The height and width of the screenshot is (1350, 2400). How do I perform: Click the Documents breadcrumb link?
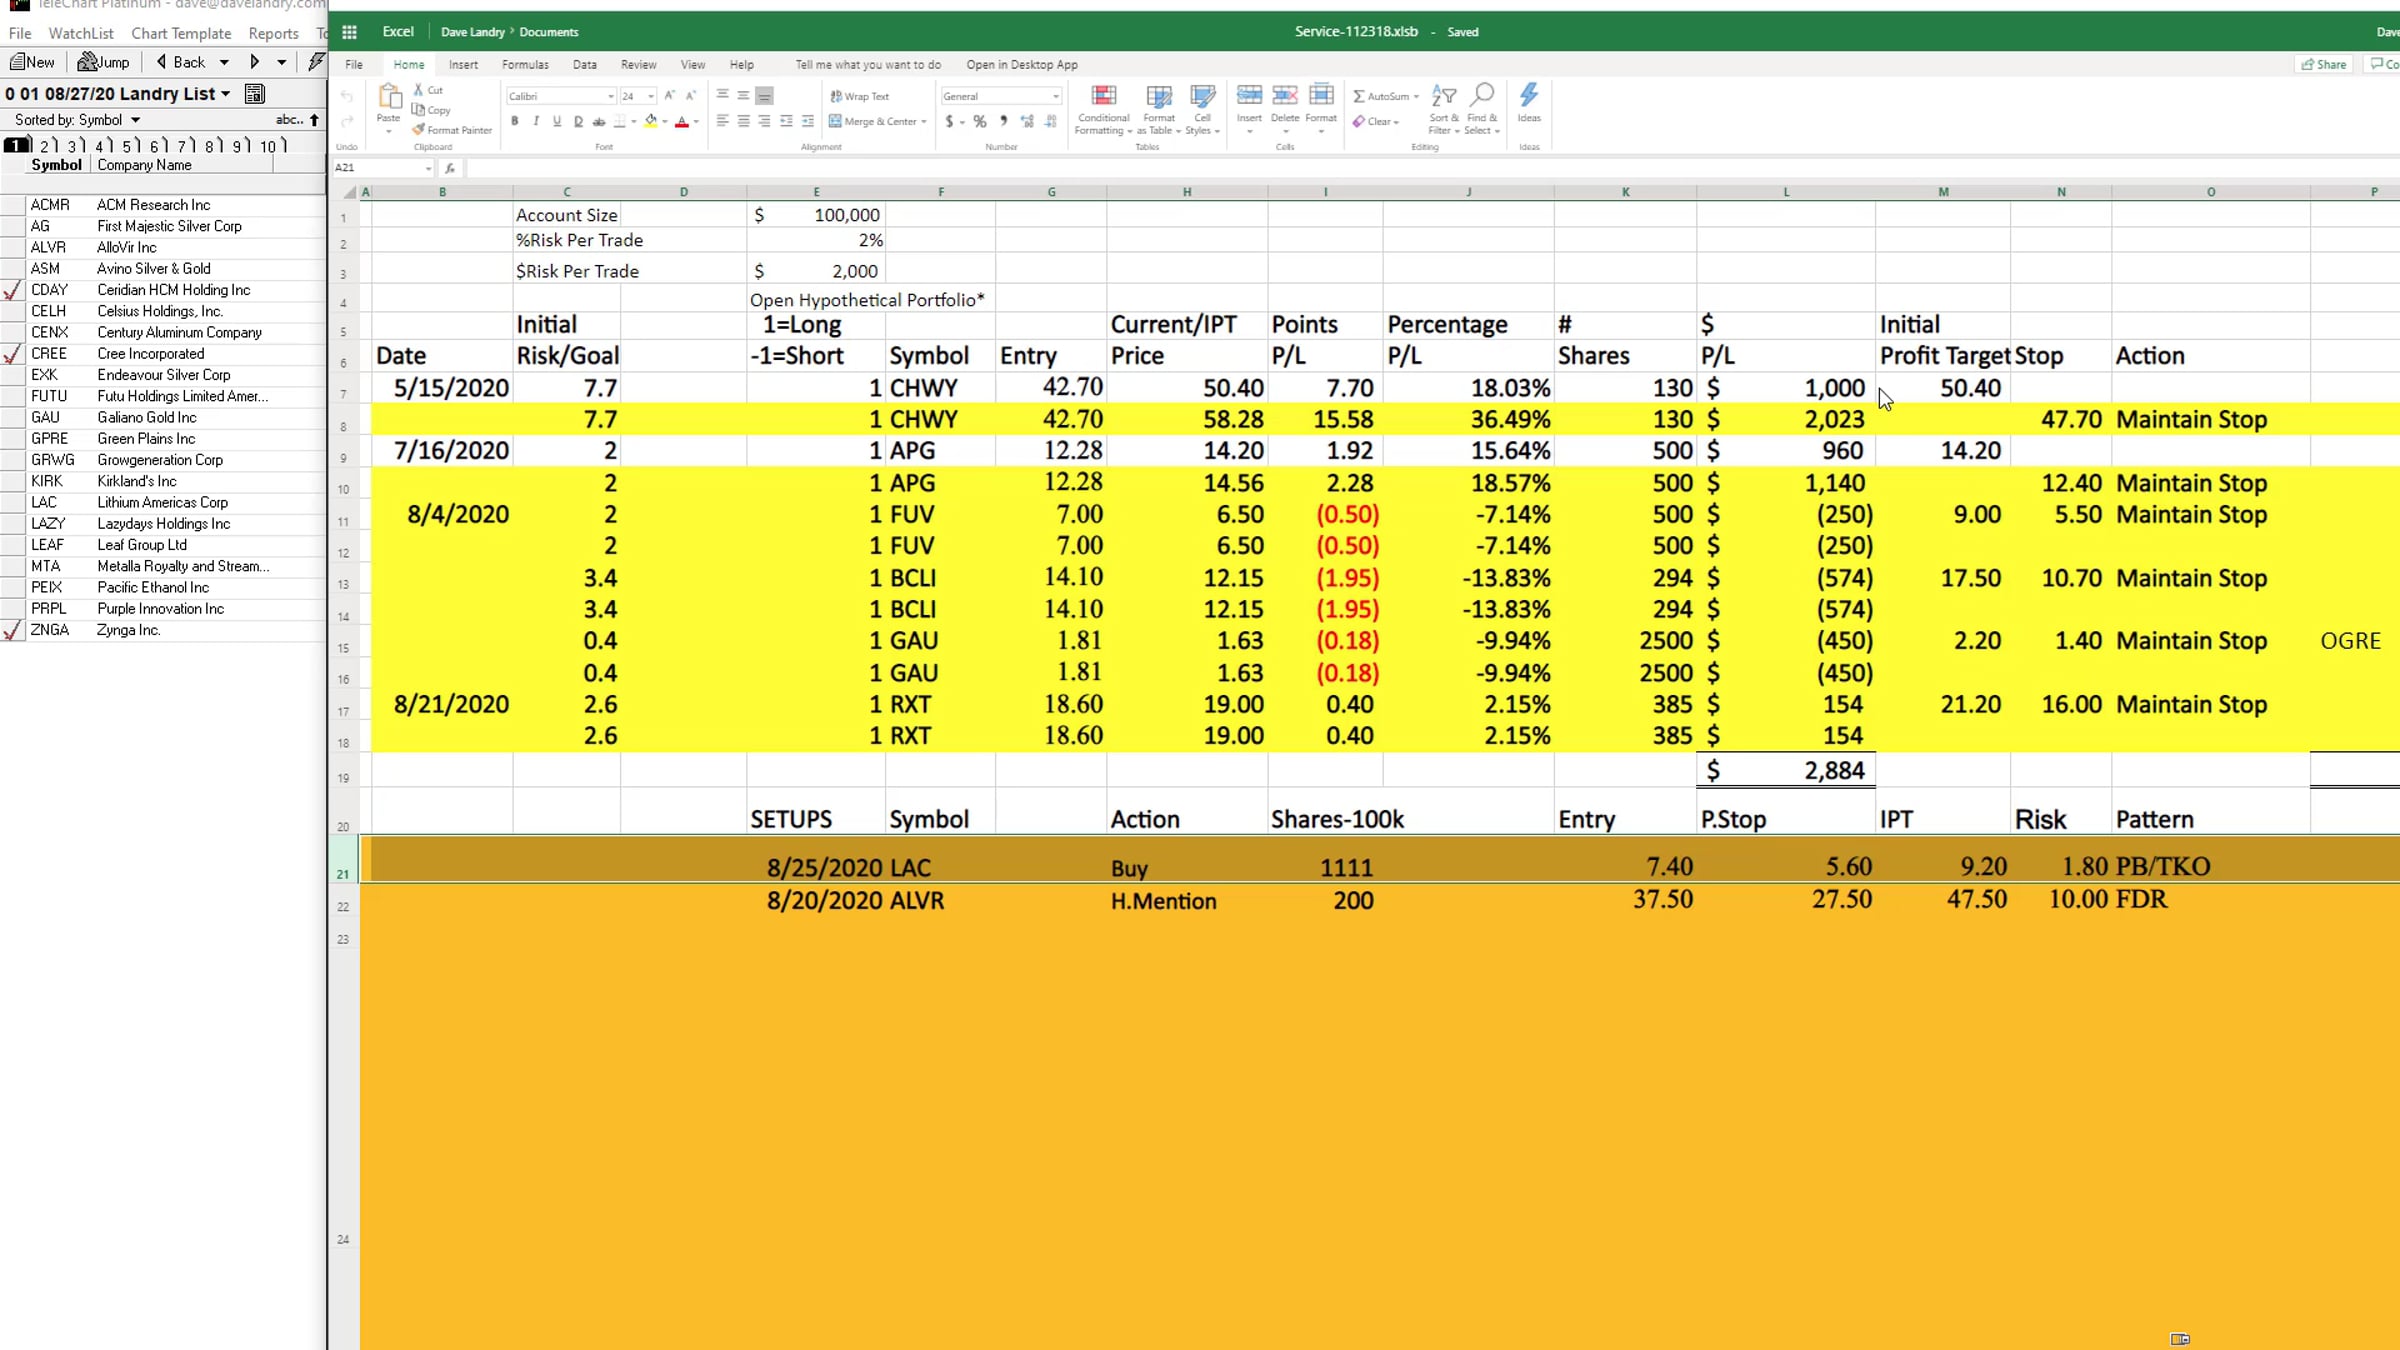549,32
